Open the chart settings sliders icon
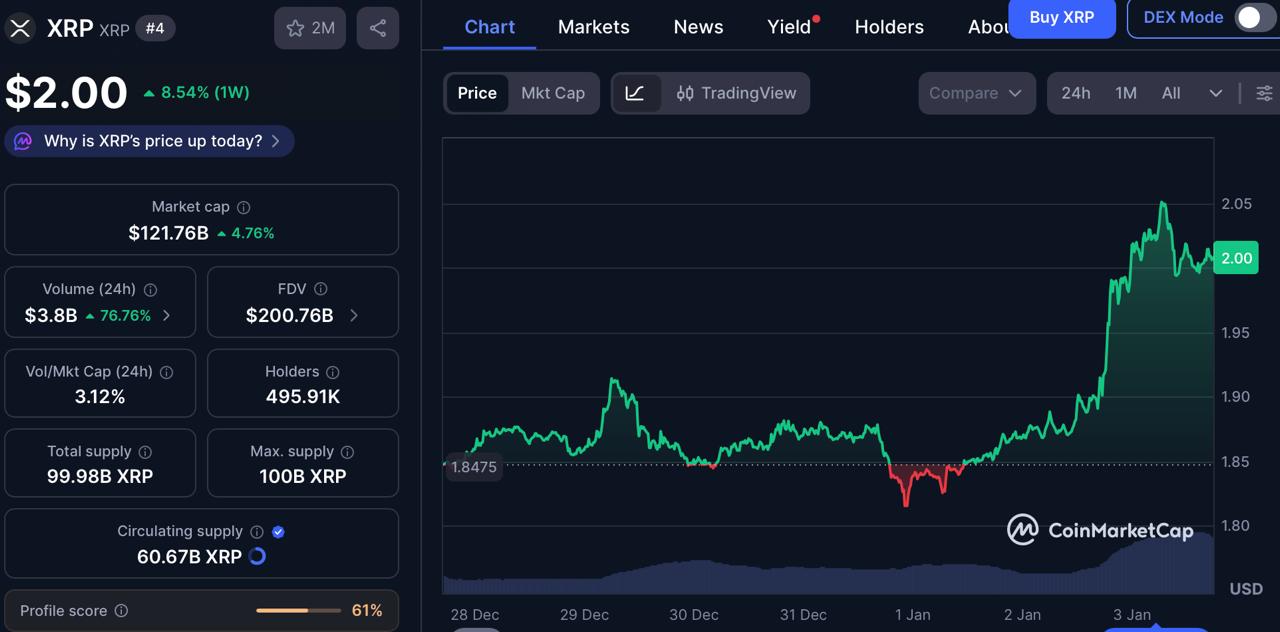This screenshot has width=1280, height=632. (x=1264, y=93)
